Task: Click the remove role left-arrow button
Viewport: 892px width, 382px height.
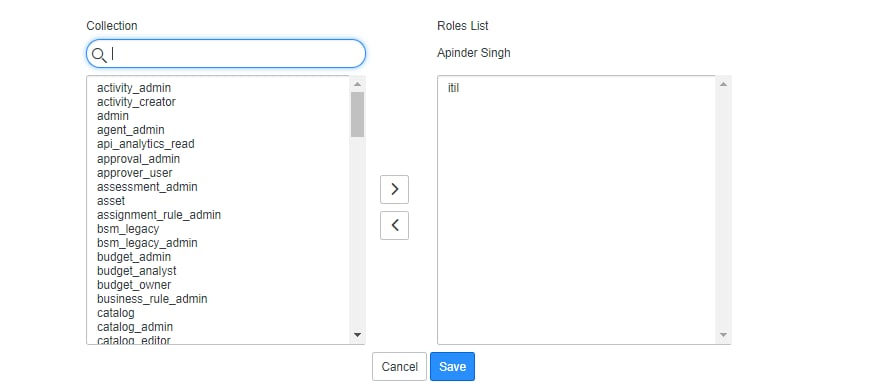Action: pyautogui.click(x=394, y=225)
